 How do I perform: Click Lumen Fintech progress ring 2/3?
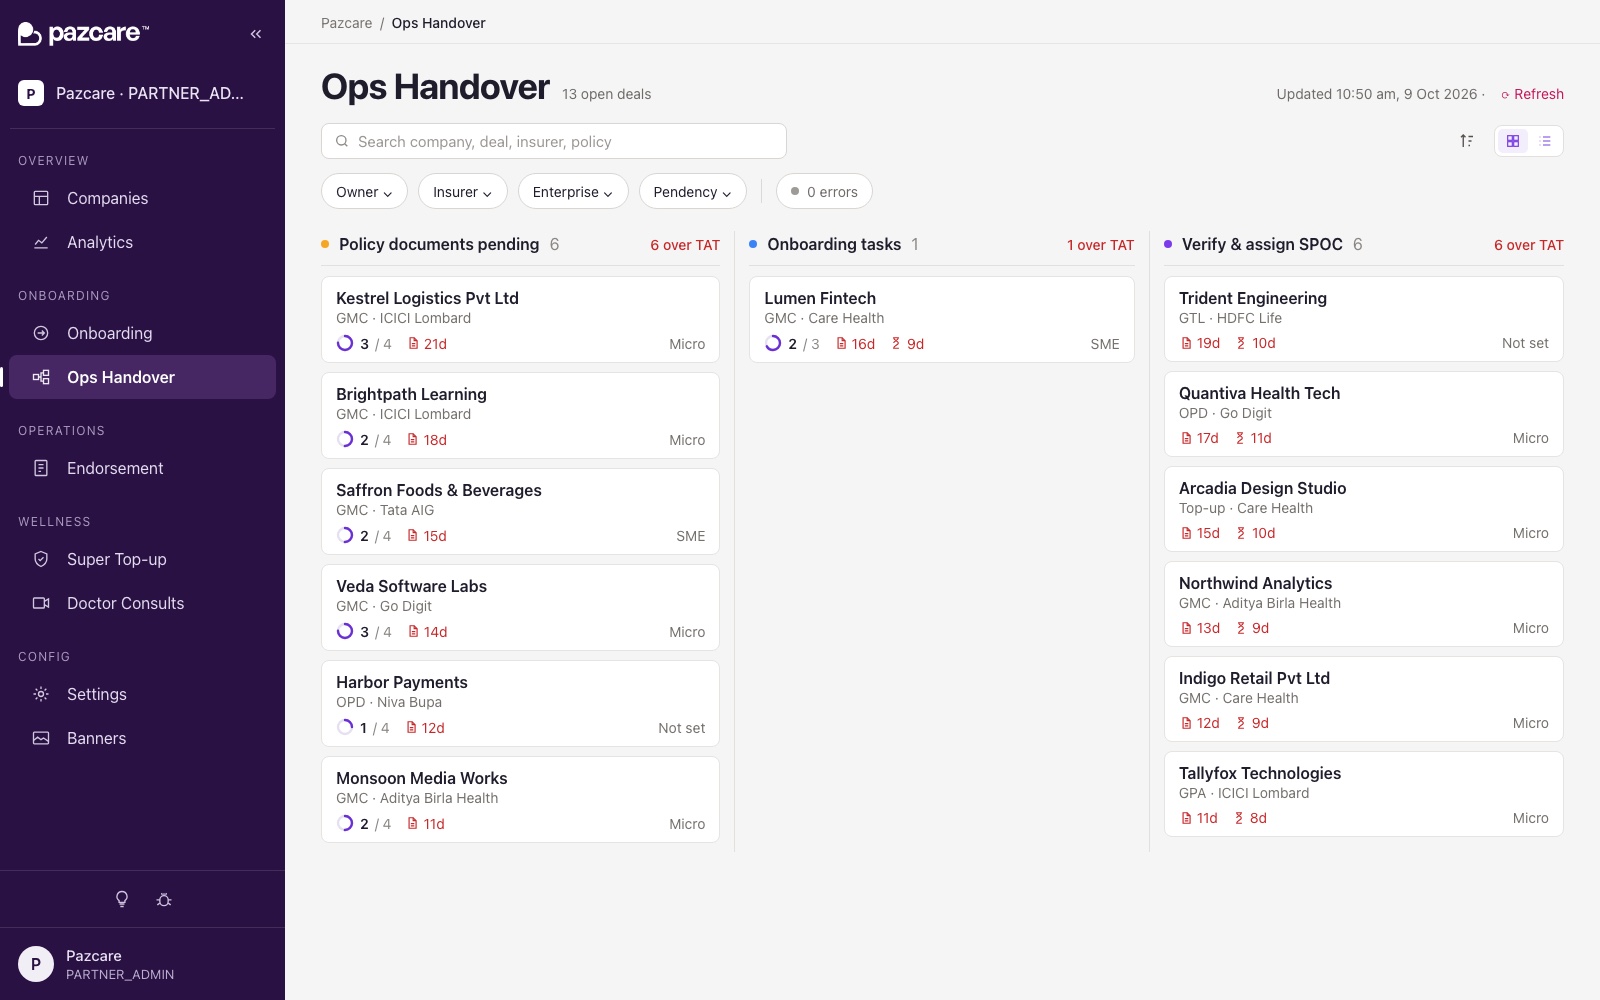tap(773, 343)
